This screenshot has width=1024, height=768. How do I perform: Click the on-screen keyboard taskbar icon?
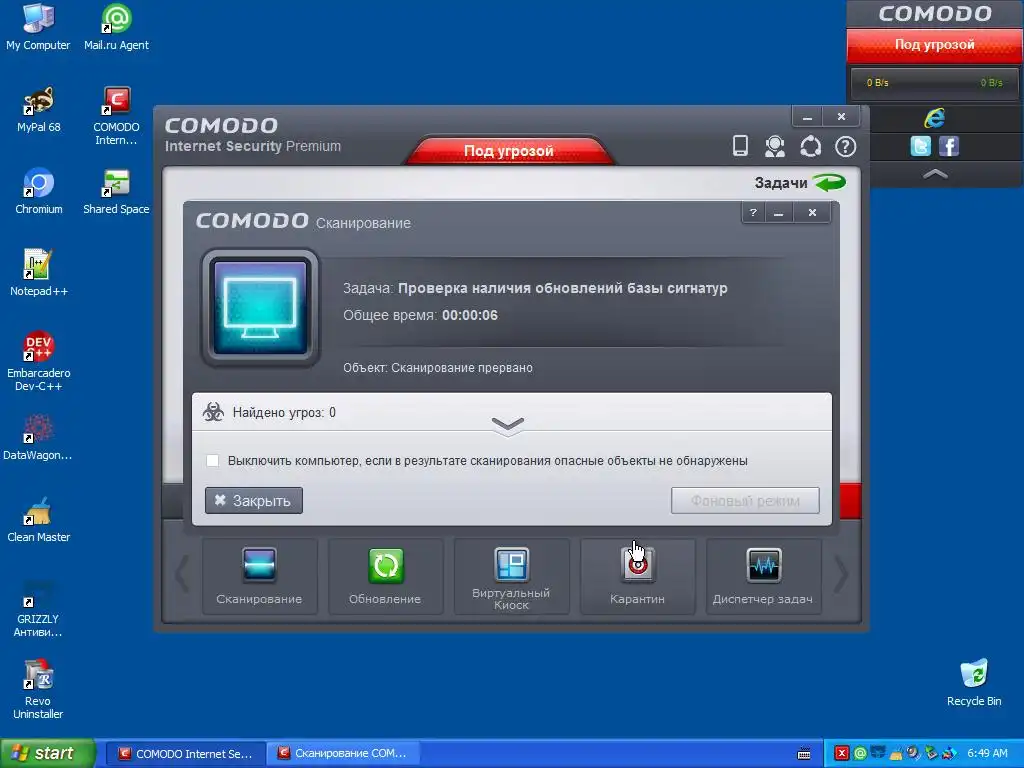coord(805,754)
